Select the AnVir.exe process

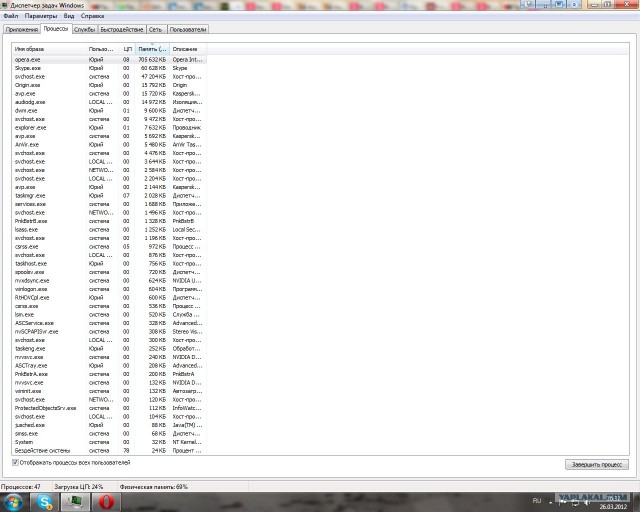(x=109, y=145)
